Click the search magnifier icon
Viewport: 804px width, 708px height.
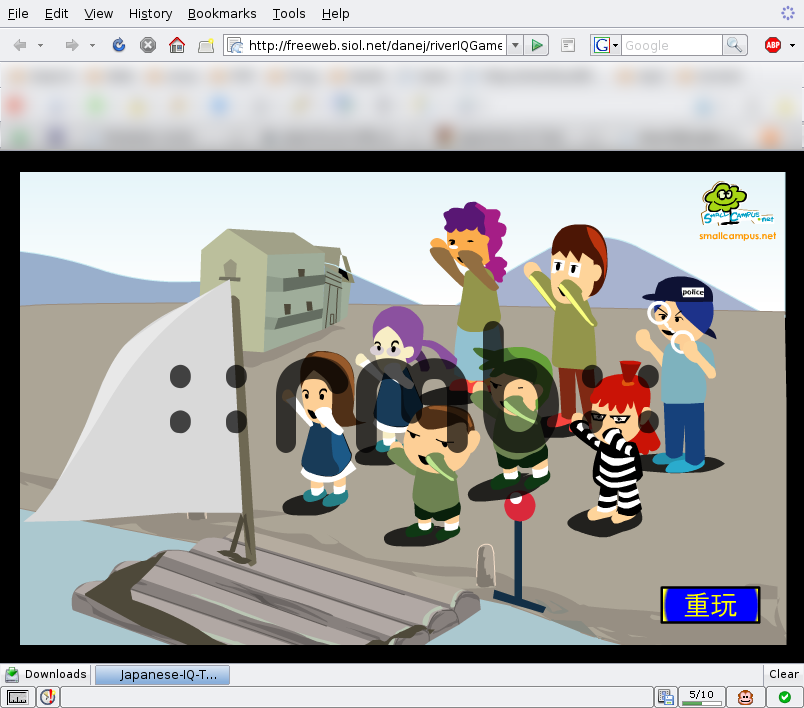(x=735, y=45)
